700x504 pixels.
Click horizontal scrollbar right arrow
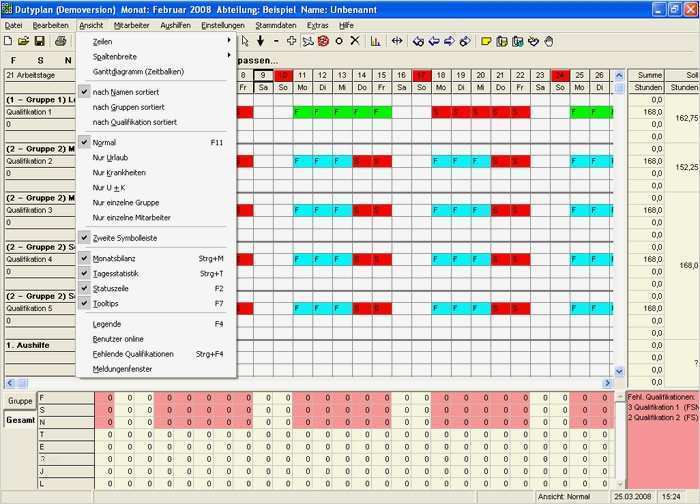click(607, 383)
